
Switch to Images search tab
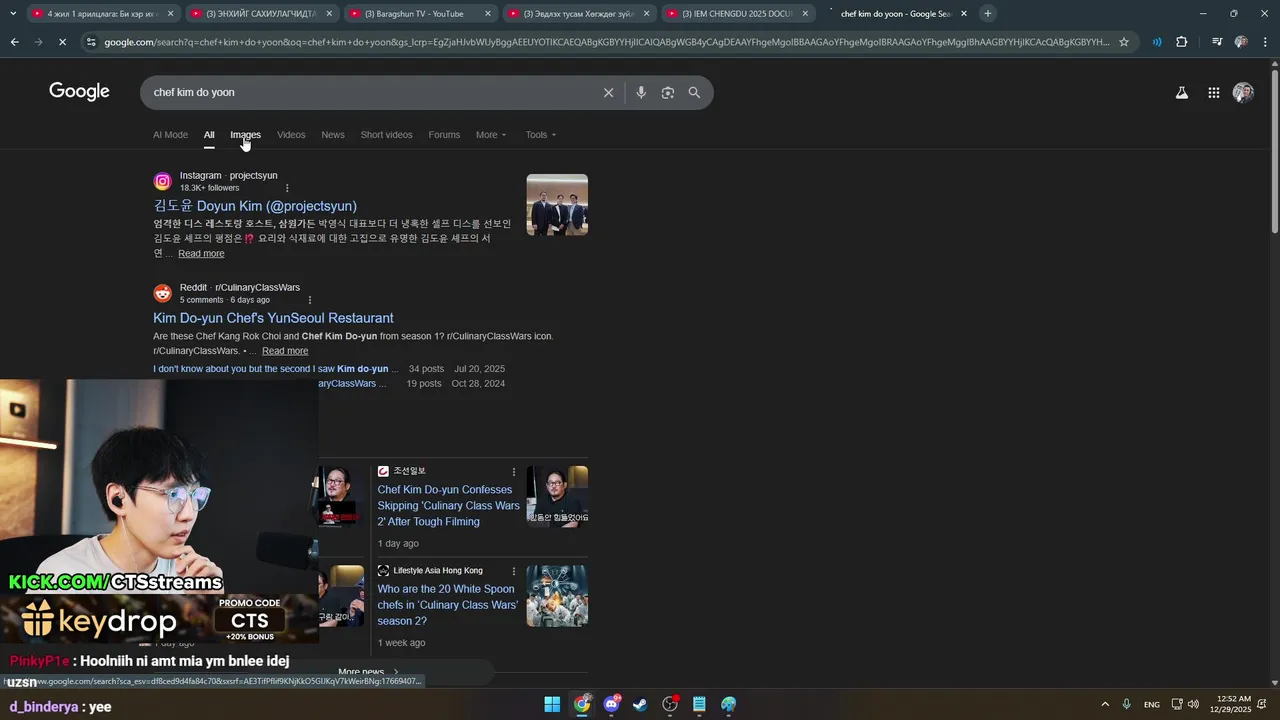[245, 135]
